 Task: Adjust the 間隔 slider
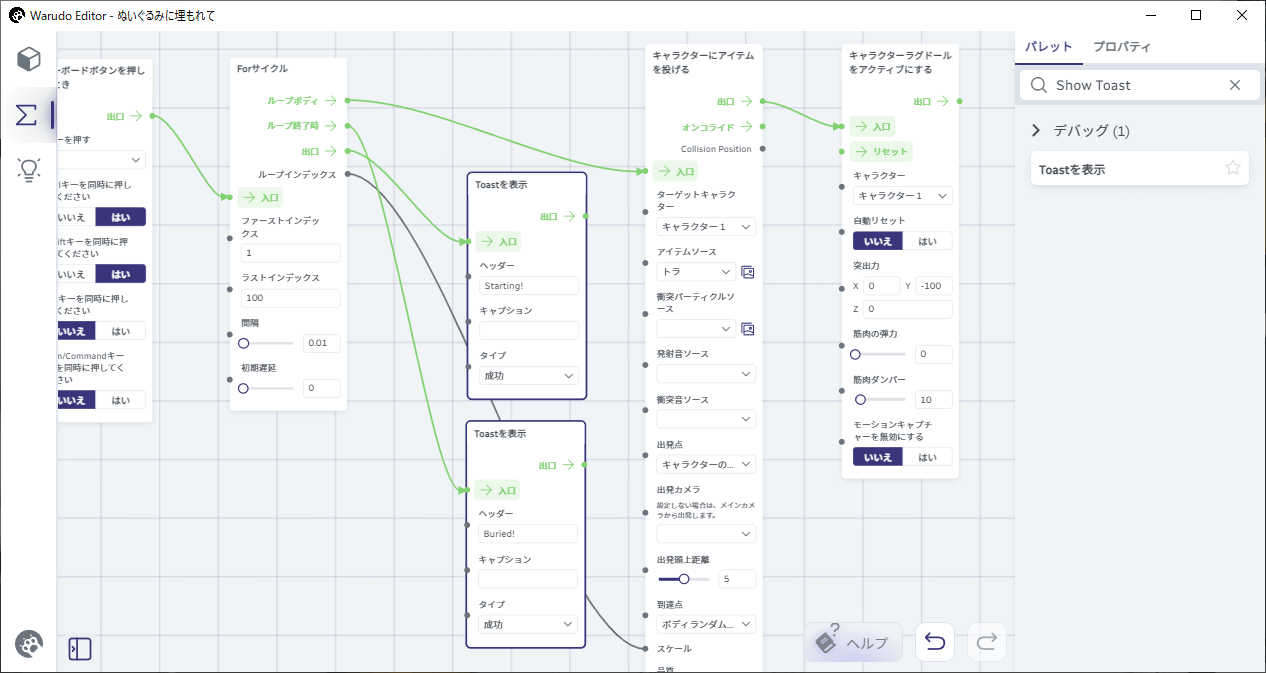pyautogui.click(x=268, y=343)
